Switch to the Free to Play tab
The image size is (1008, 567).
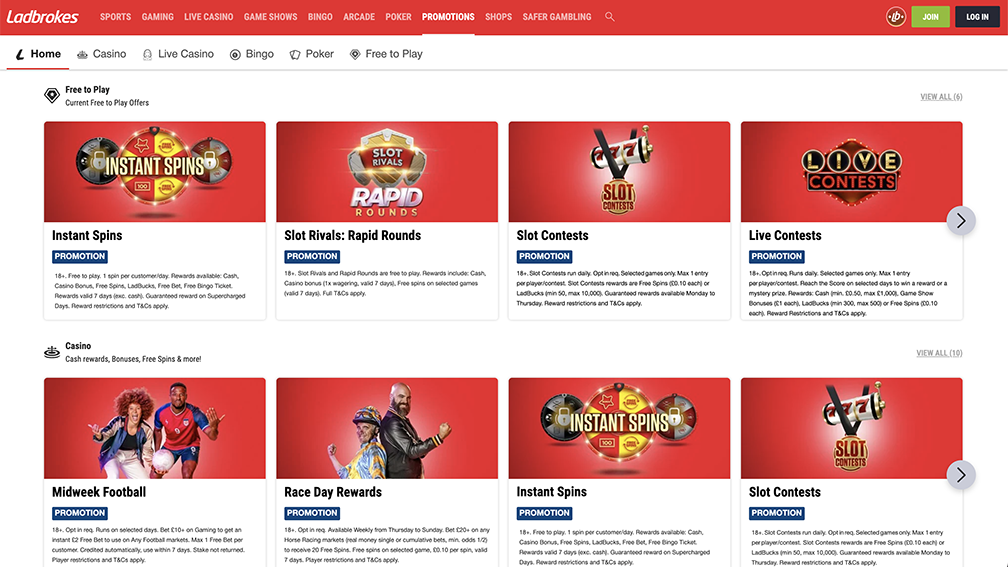[x=386, y=54]
